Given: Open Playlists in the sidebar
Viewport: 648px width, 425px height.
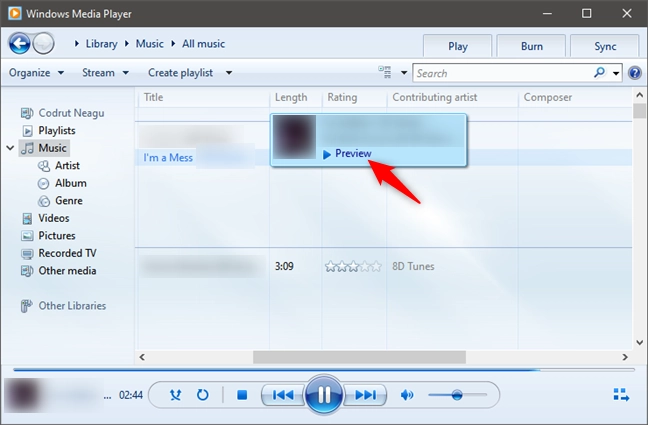Looking at the screenshot, I should click(49, 131).
